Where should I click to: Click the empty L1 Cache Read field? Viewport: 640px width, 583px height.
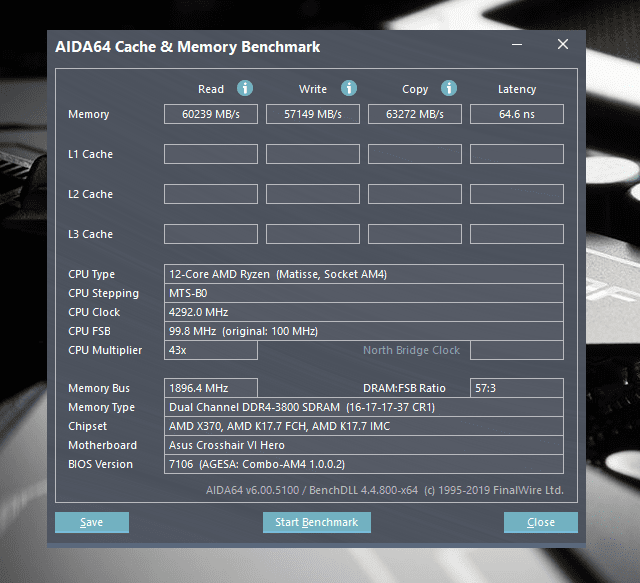click(211, 154)
